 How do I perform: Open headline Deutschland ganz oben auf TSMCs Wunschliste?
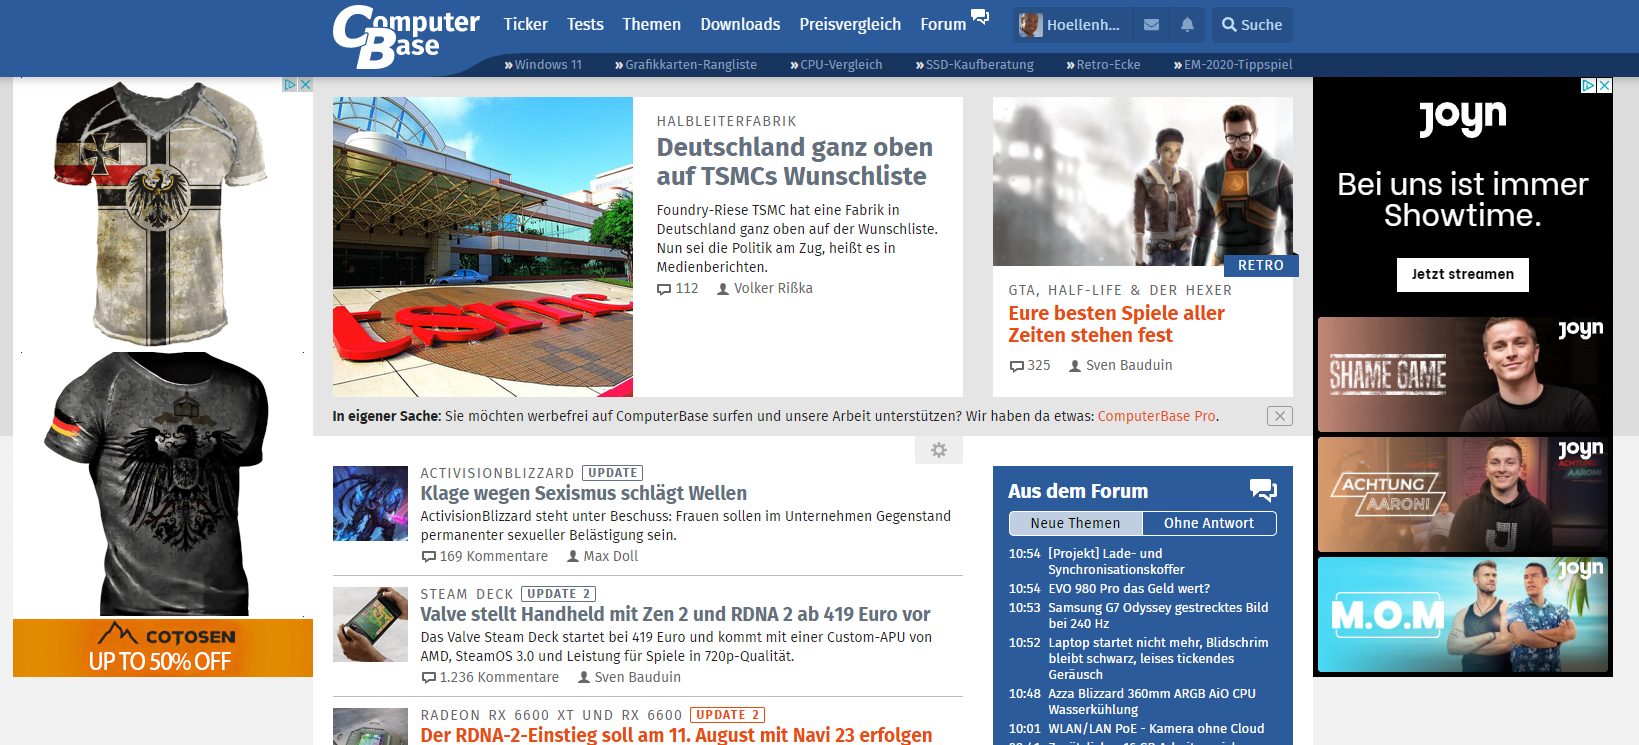pyautogui.click(x=795, y=162)
